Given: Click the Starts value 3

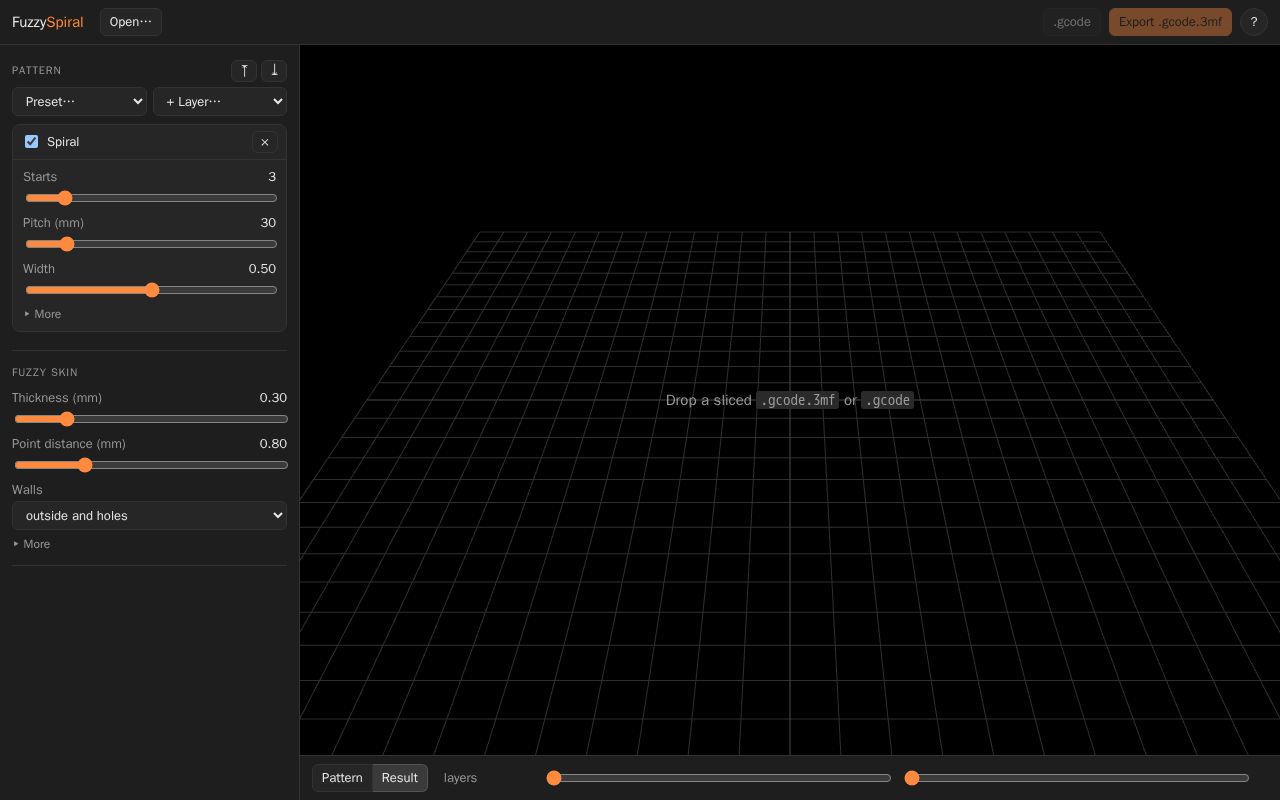Looking at the screenshot, I should point(272,177).
